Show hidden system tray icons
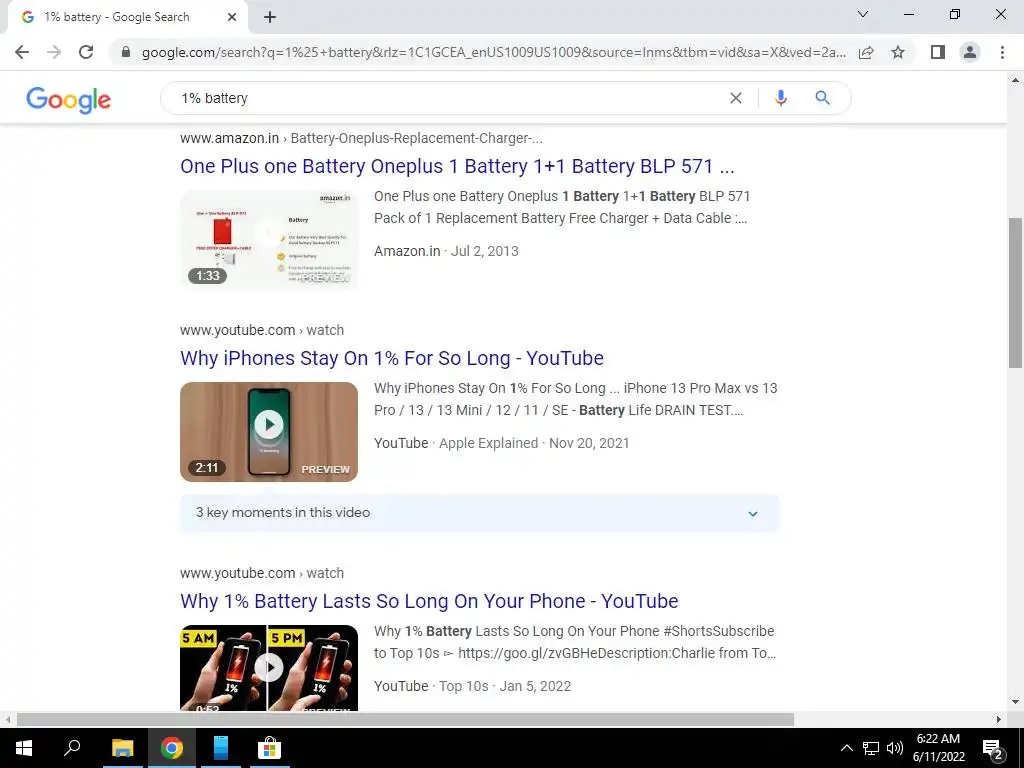This screenshot has width=1024, height=768. 846,748
